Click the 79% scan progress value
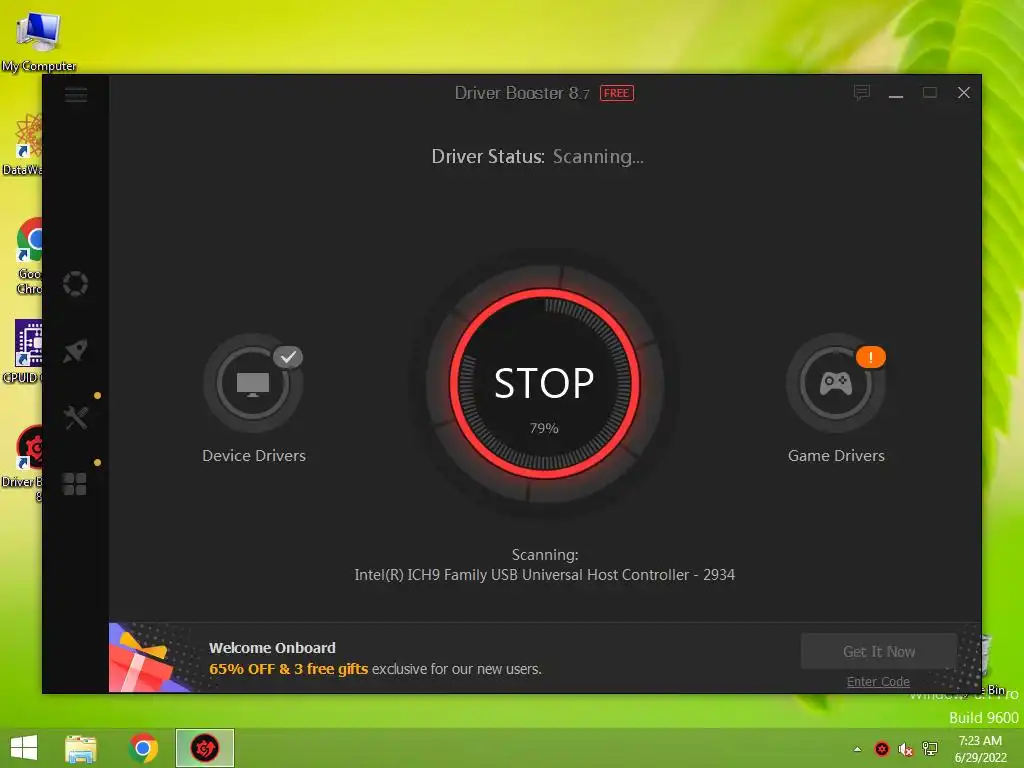1024x768 pixels. point(544,428)
